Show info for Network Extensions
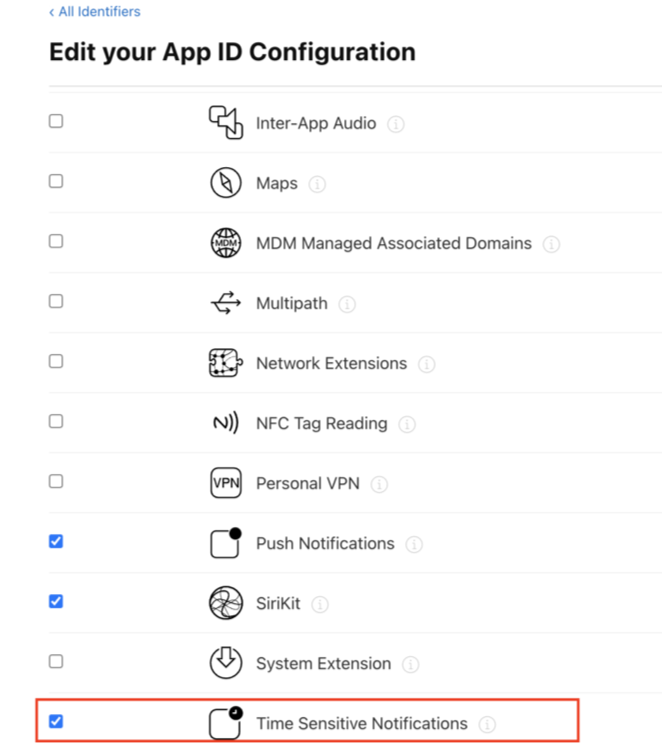 pos(427,364)
